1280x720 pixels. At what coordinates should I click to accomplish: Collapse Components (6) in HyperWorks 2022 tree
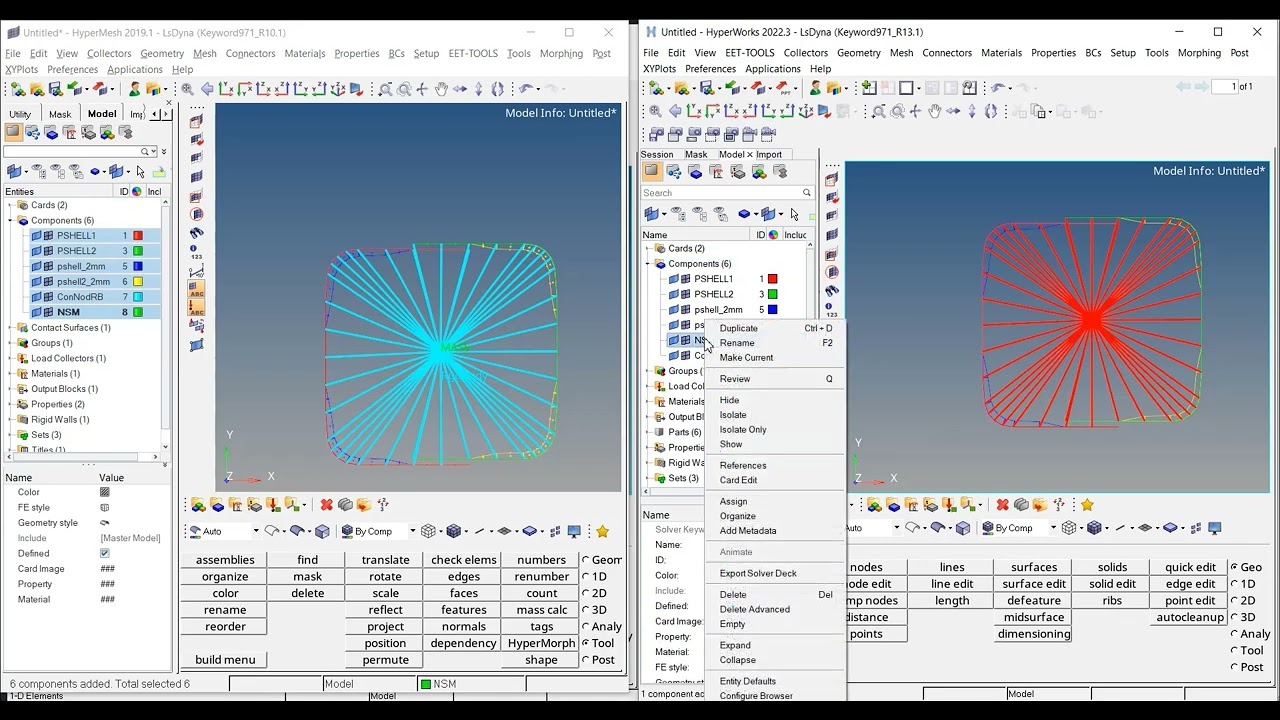pos(648,264)
